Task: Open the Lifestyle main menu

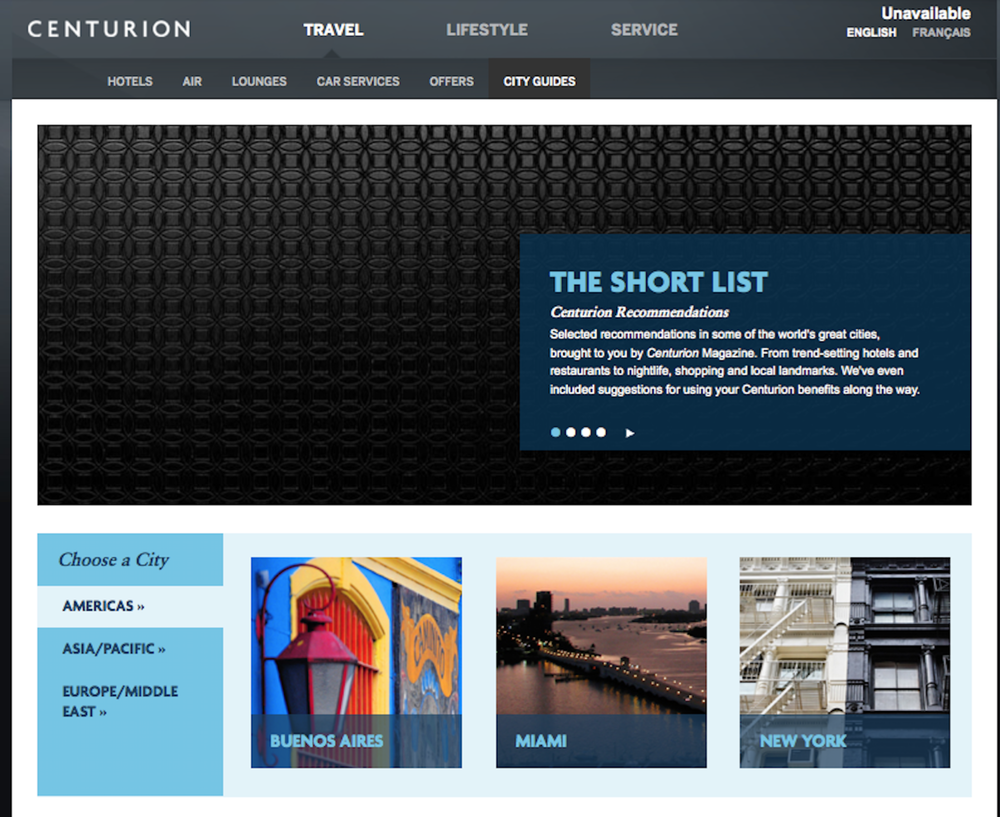Action: [x=487, y=30]
